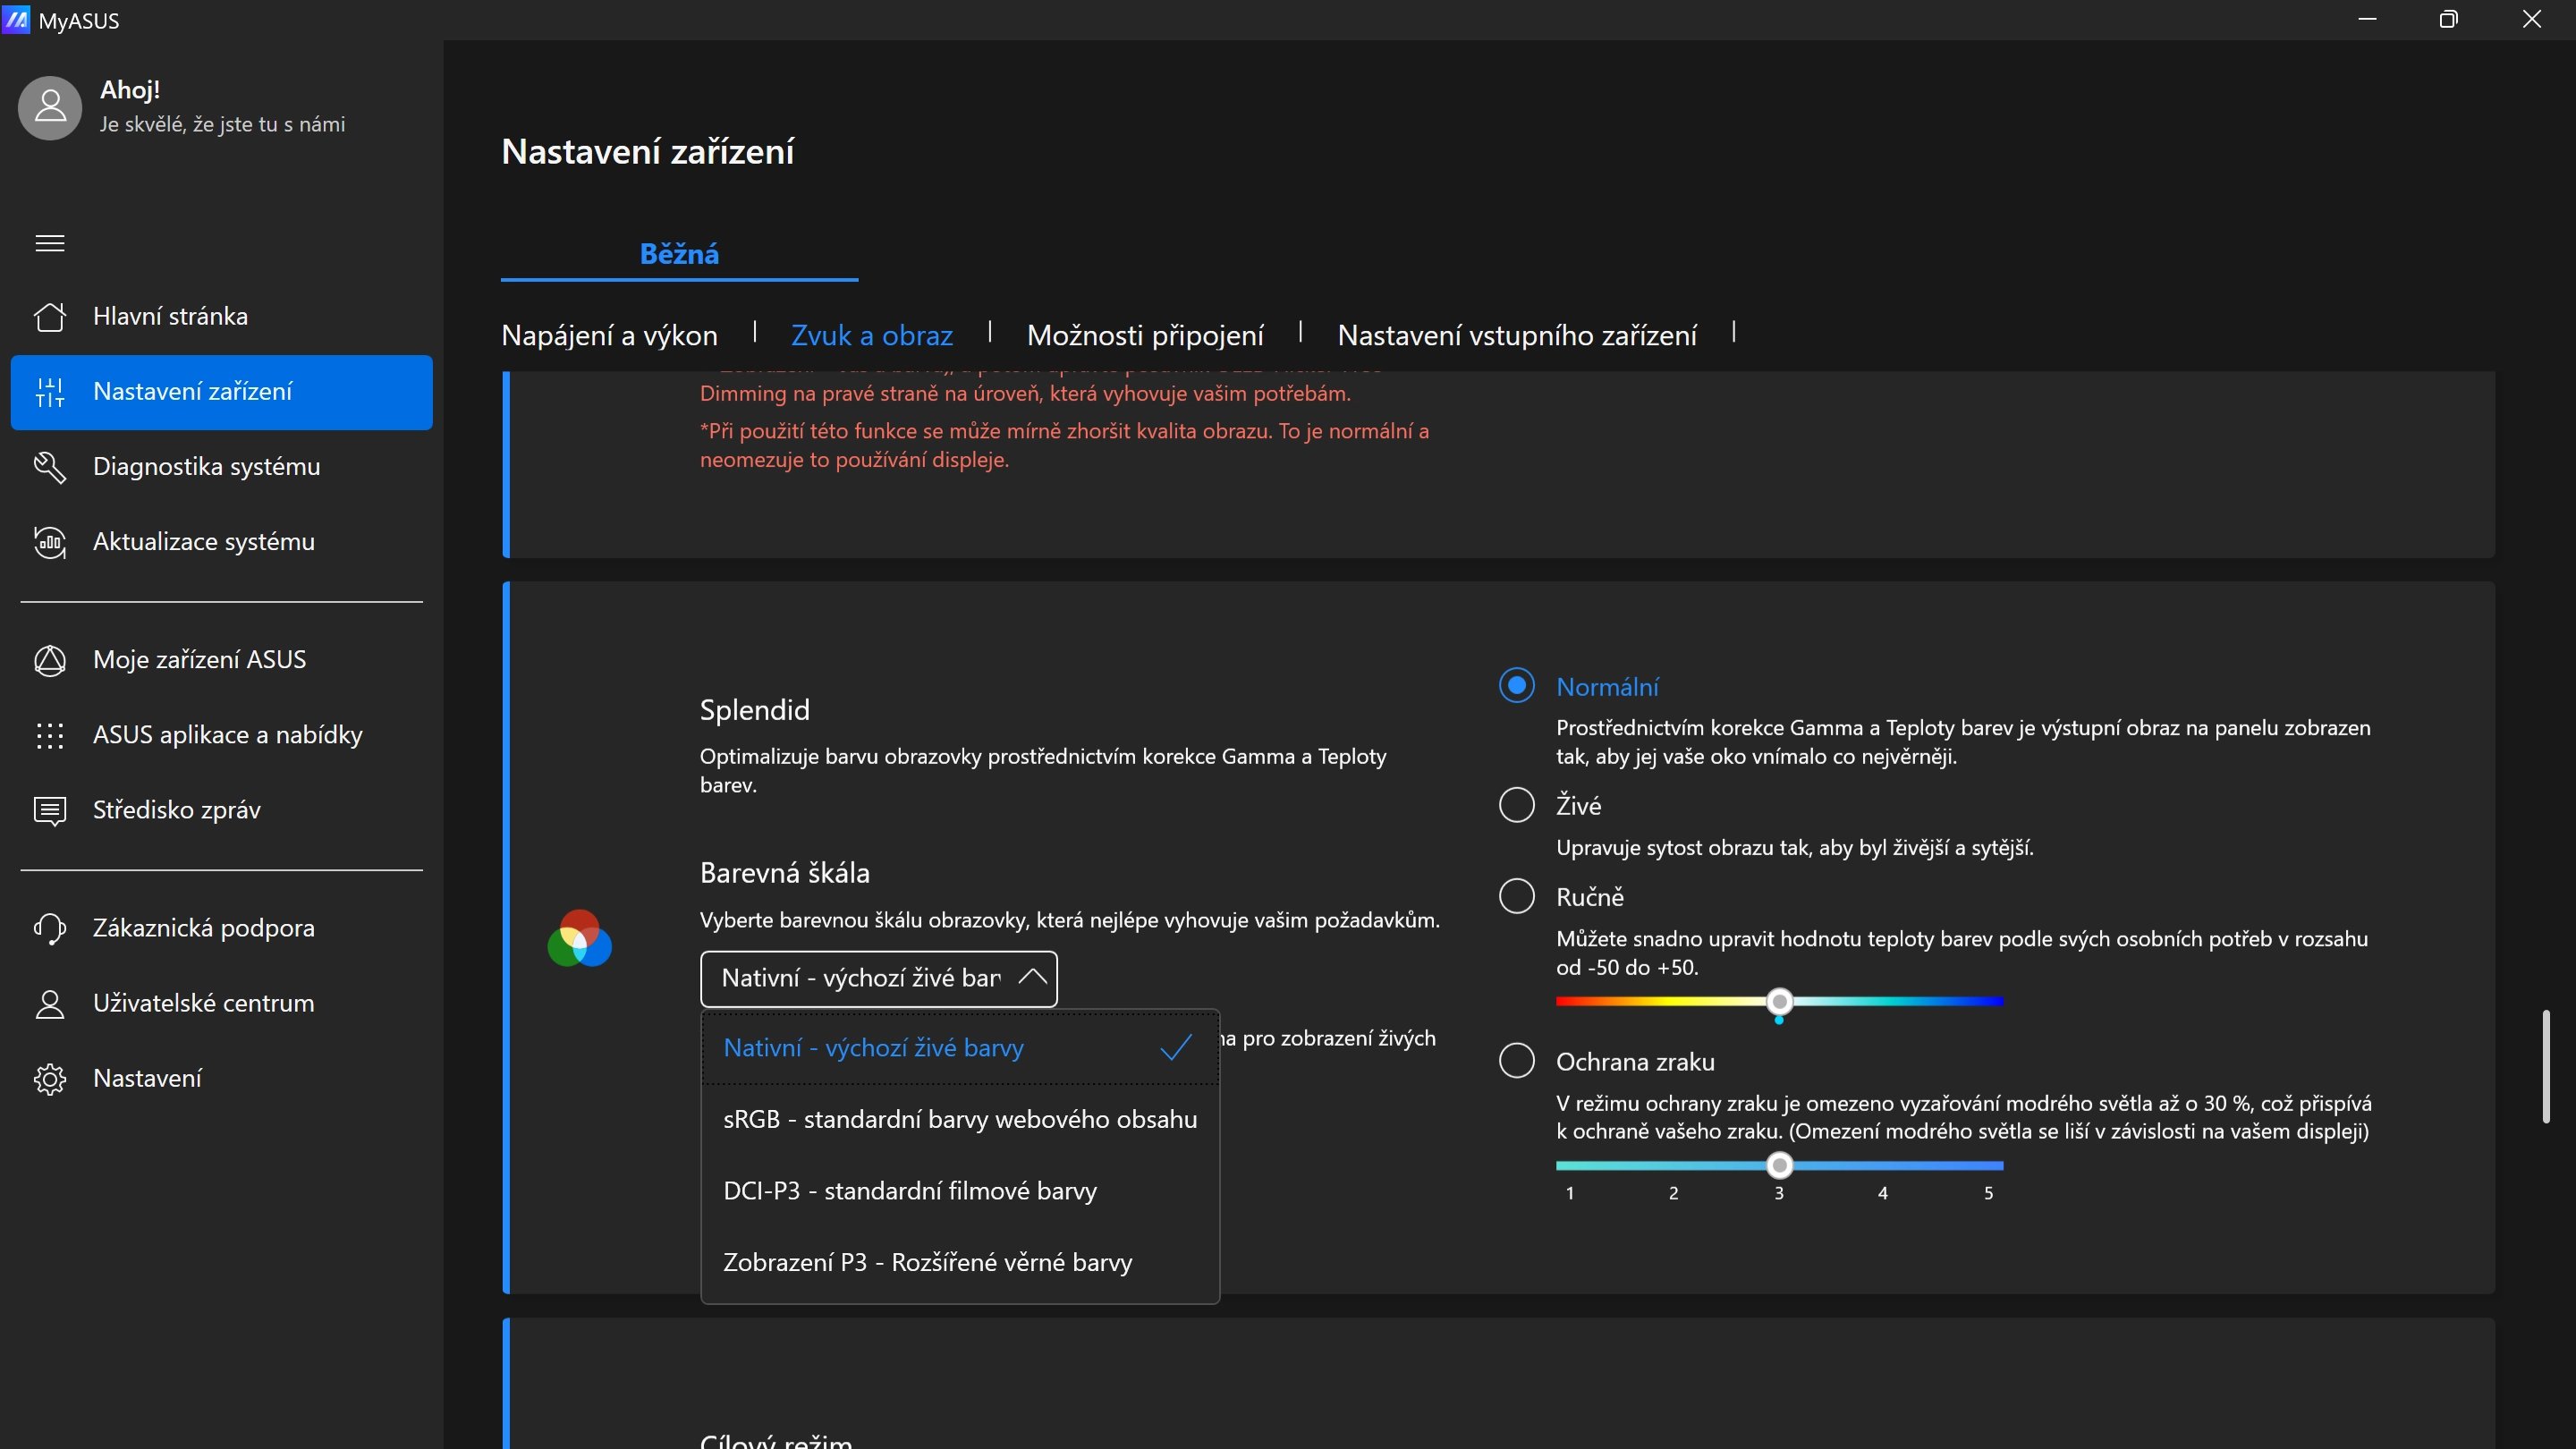Click Středisko zpráv message icon
The width and height of the screenshot is (2576, 1449).
tap(50, 810)
